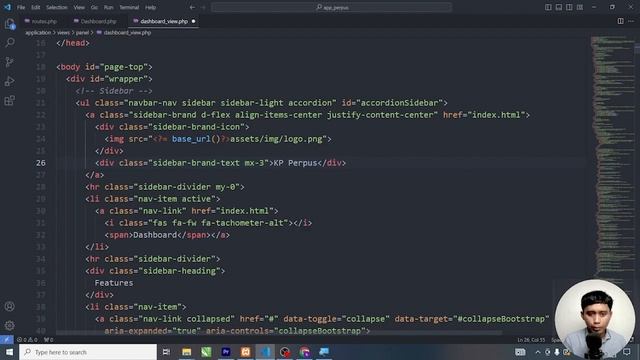Open the Chrome taskbar icon
This screenshot has width=640, height=360.
coord(304,352)
